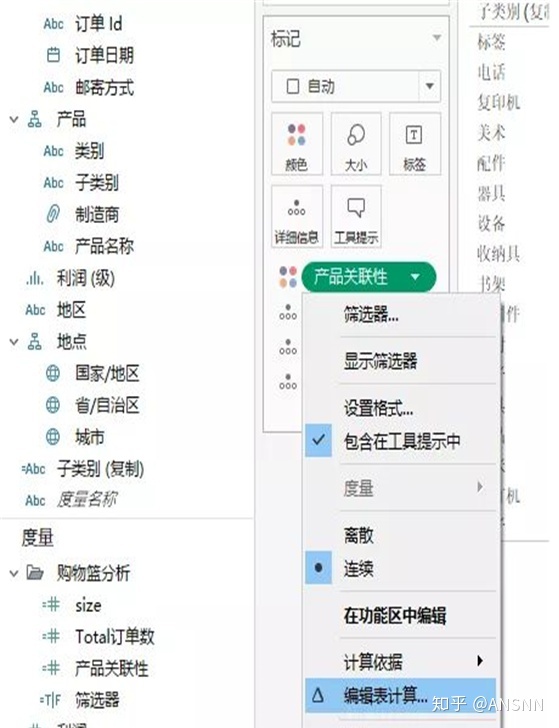Click the globe icon beside 城市
The image size is (559, 728).
click(x=53, y=436)
